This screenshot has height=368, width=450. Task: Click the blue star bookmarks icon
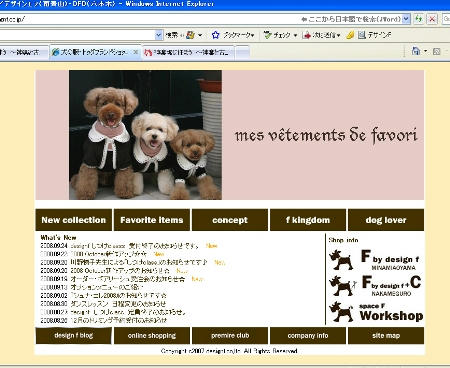coord(216,35)
